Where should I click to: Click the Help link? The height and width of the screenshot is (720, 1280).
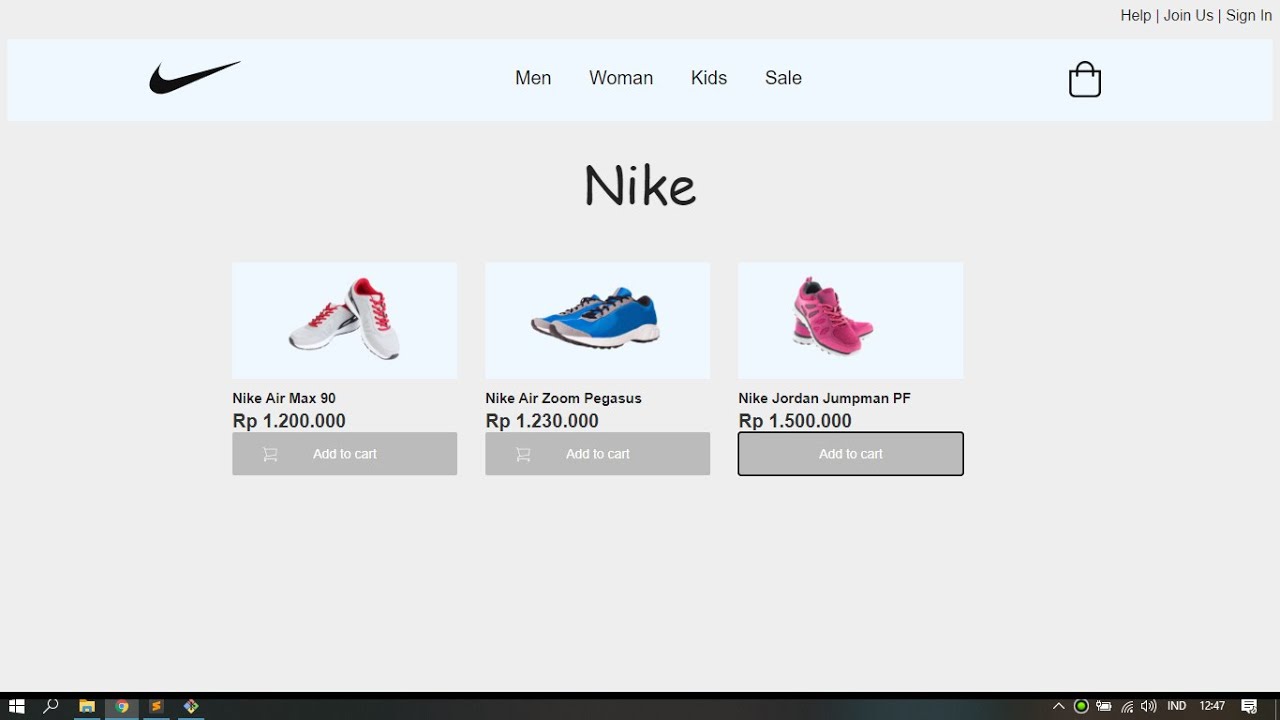1136,15
